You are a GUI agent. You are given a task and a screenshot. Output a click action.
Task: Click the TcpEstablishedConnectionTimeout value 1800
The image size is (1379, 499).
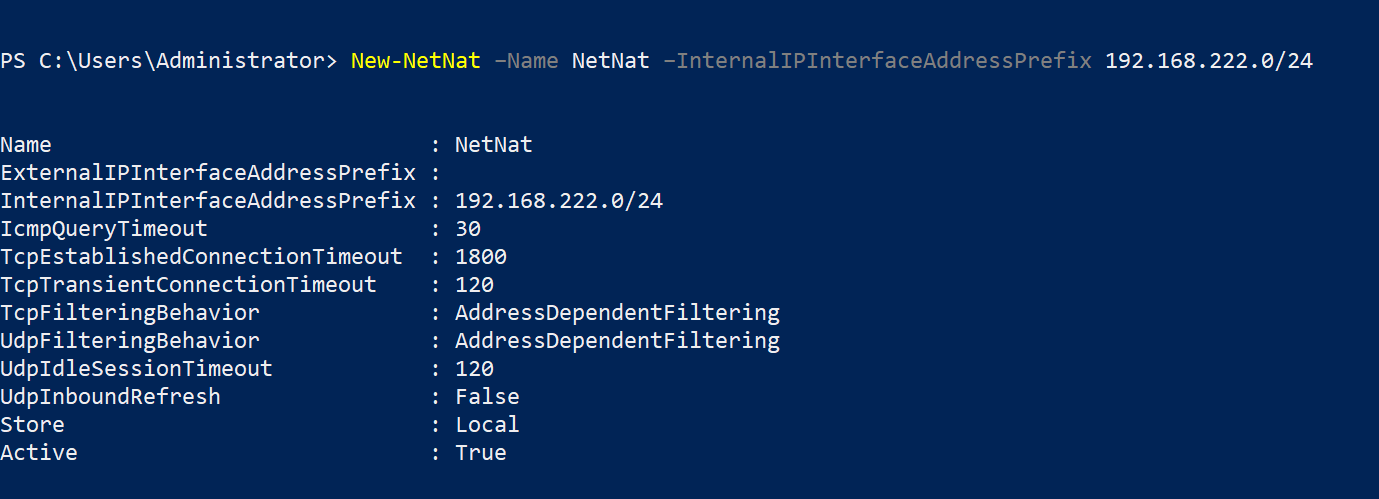480,257
